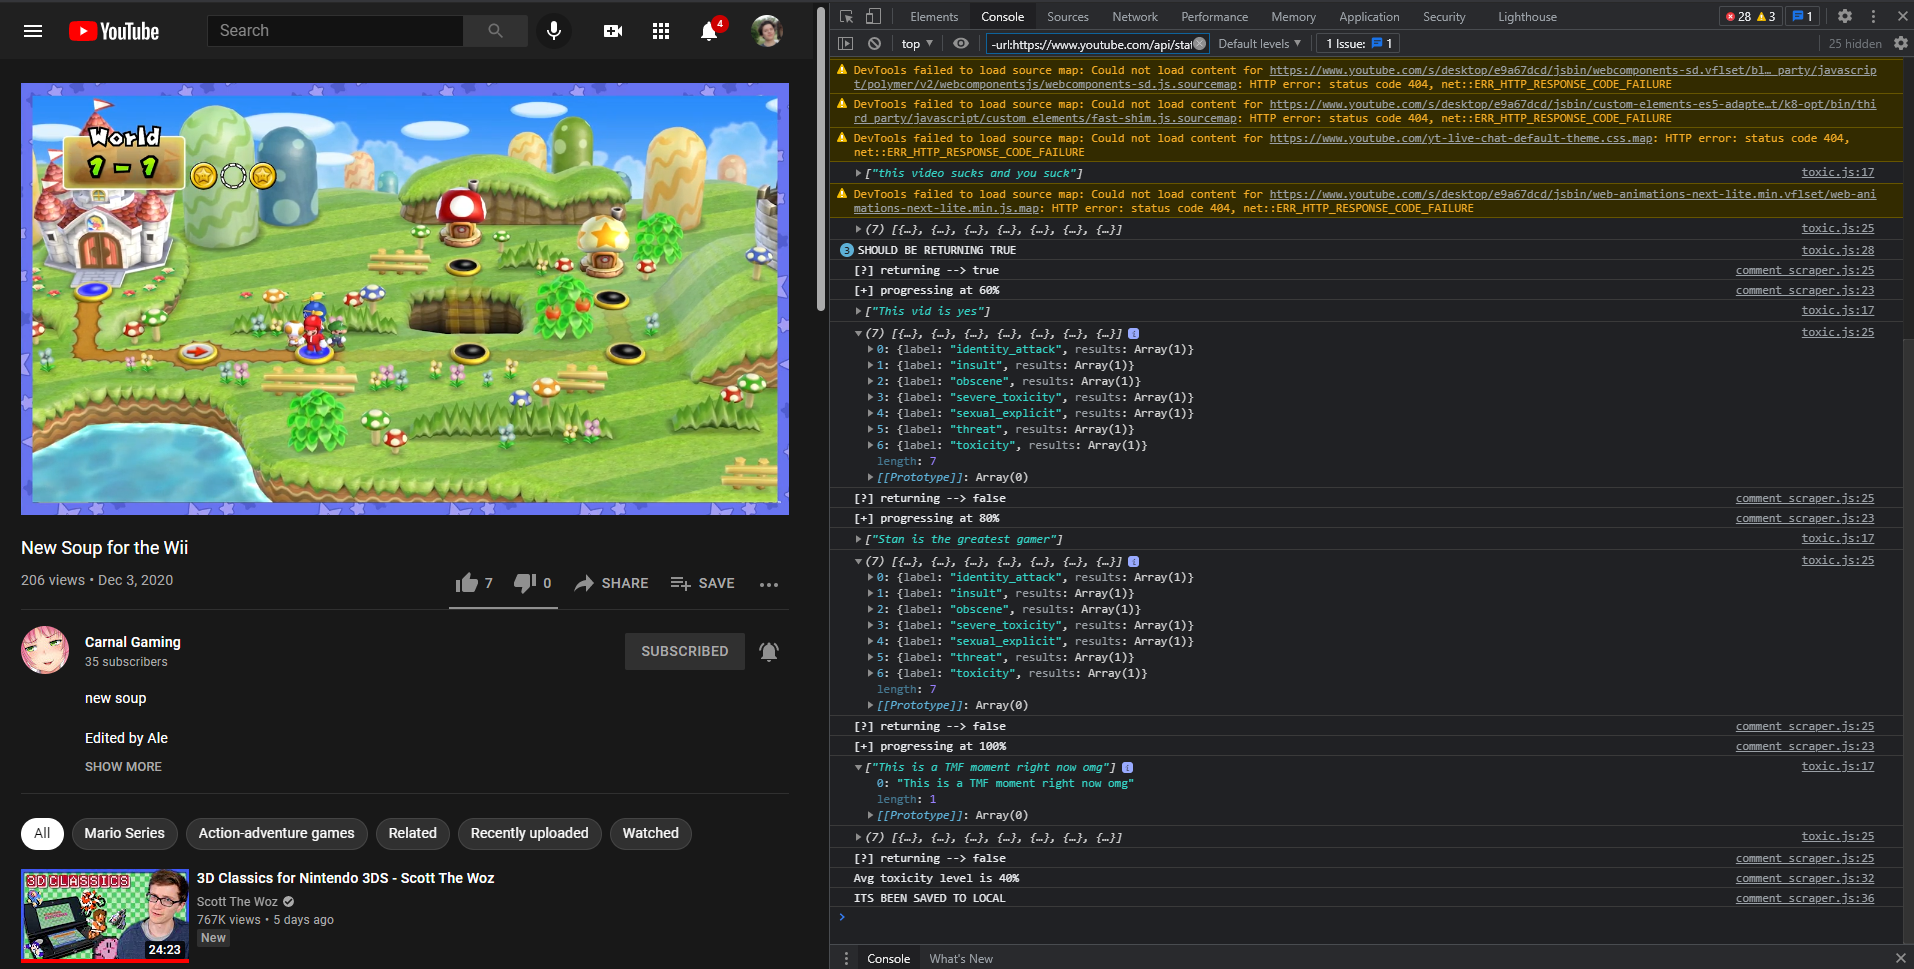Open the Performance tab
Viewport: 1914px width, 969px height.
point(1214,17)
